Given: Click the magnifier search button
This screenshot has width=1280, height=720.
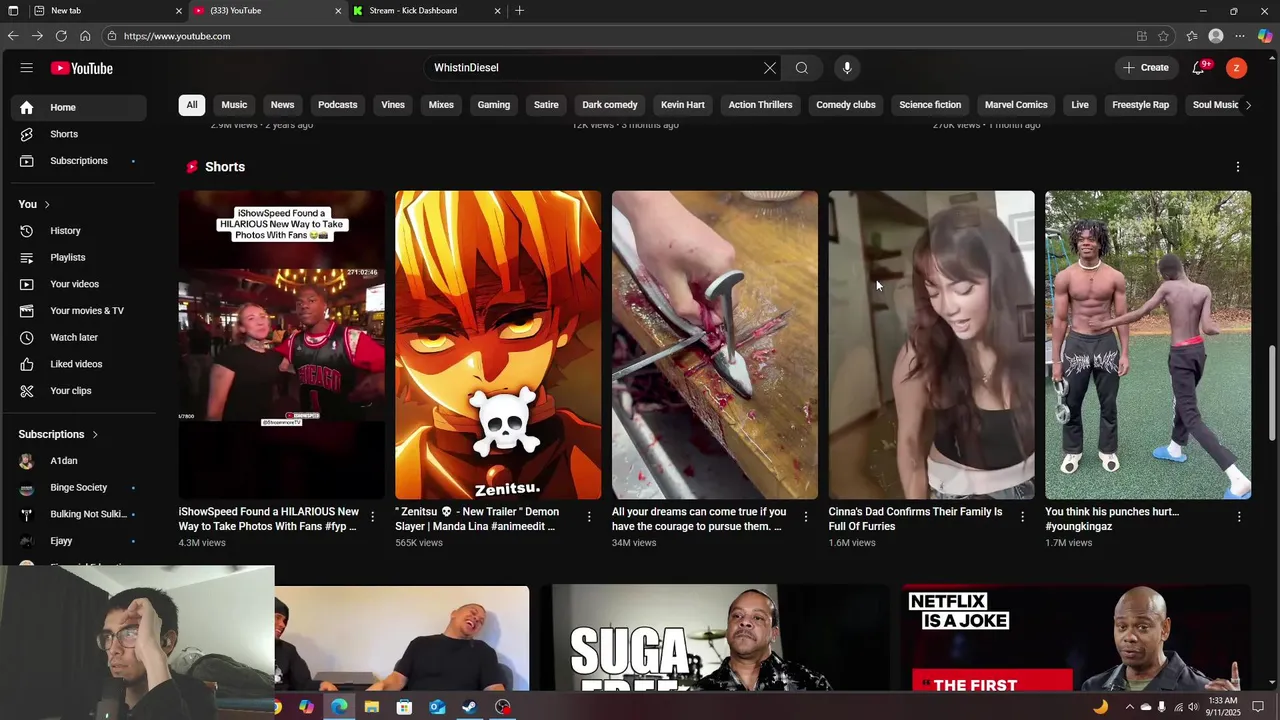Looking at the screenshot, I should click(x=802, y=68).
